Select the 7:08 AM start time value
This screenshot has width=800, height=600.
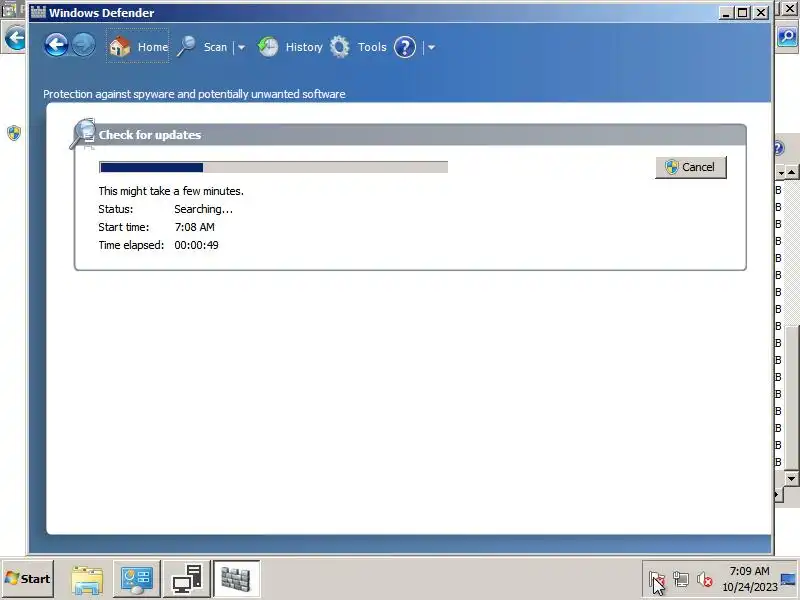[194, 227]
